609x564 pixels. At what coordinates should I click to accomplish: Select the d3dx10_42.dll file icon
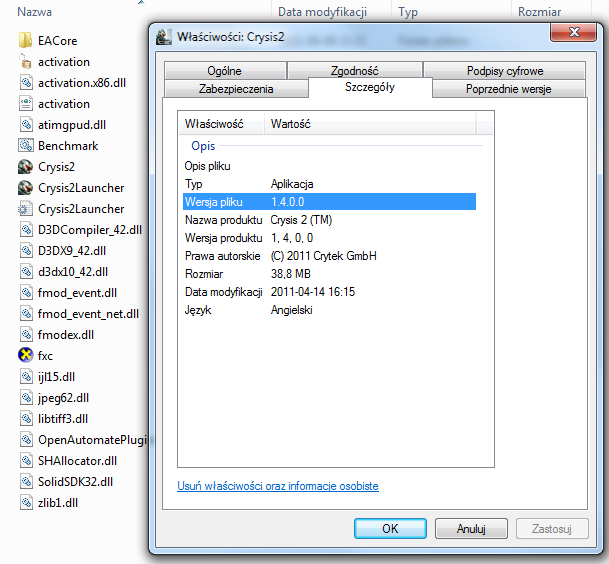click(25, 271)
